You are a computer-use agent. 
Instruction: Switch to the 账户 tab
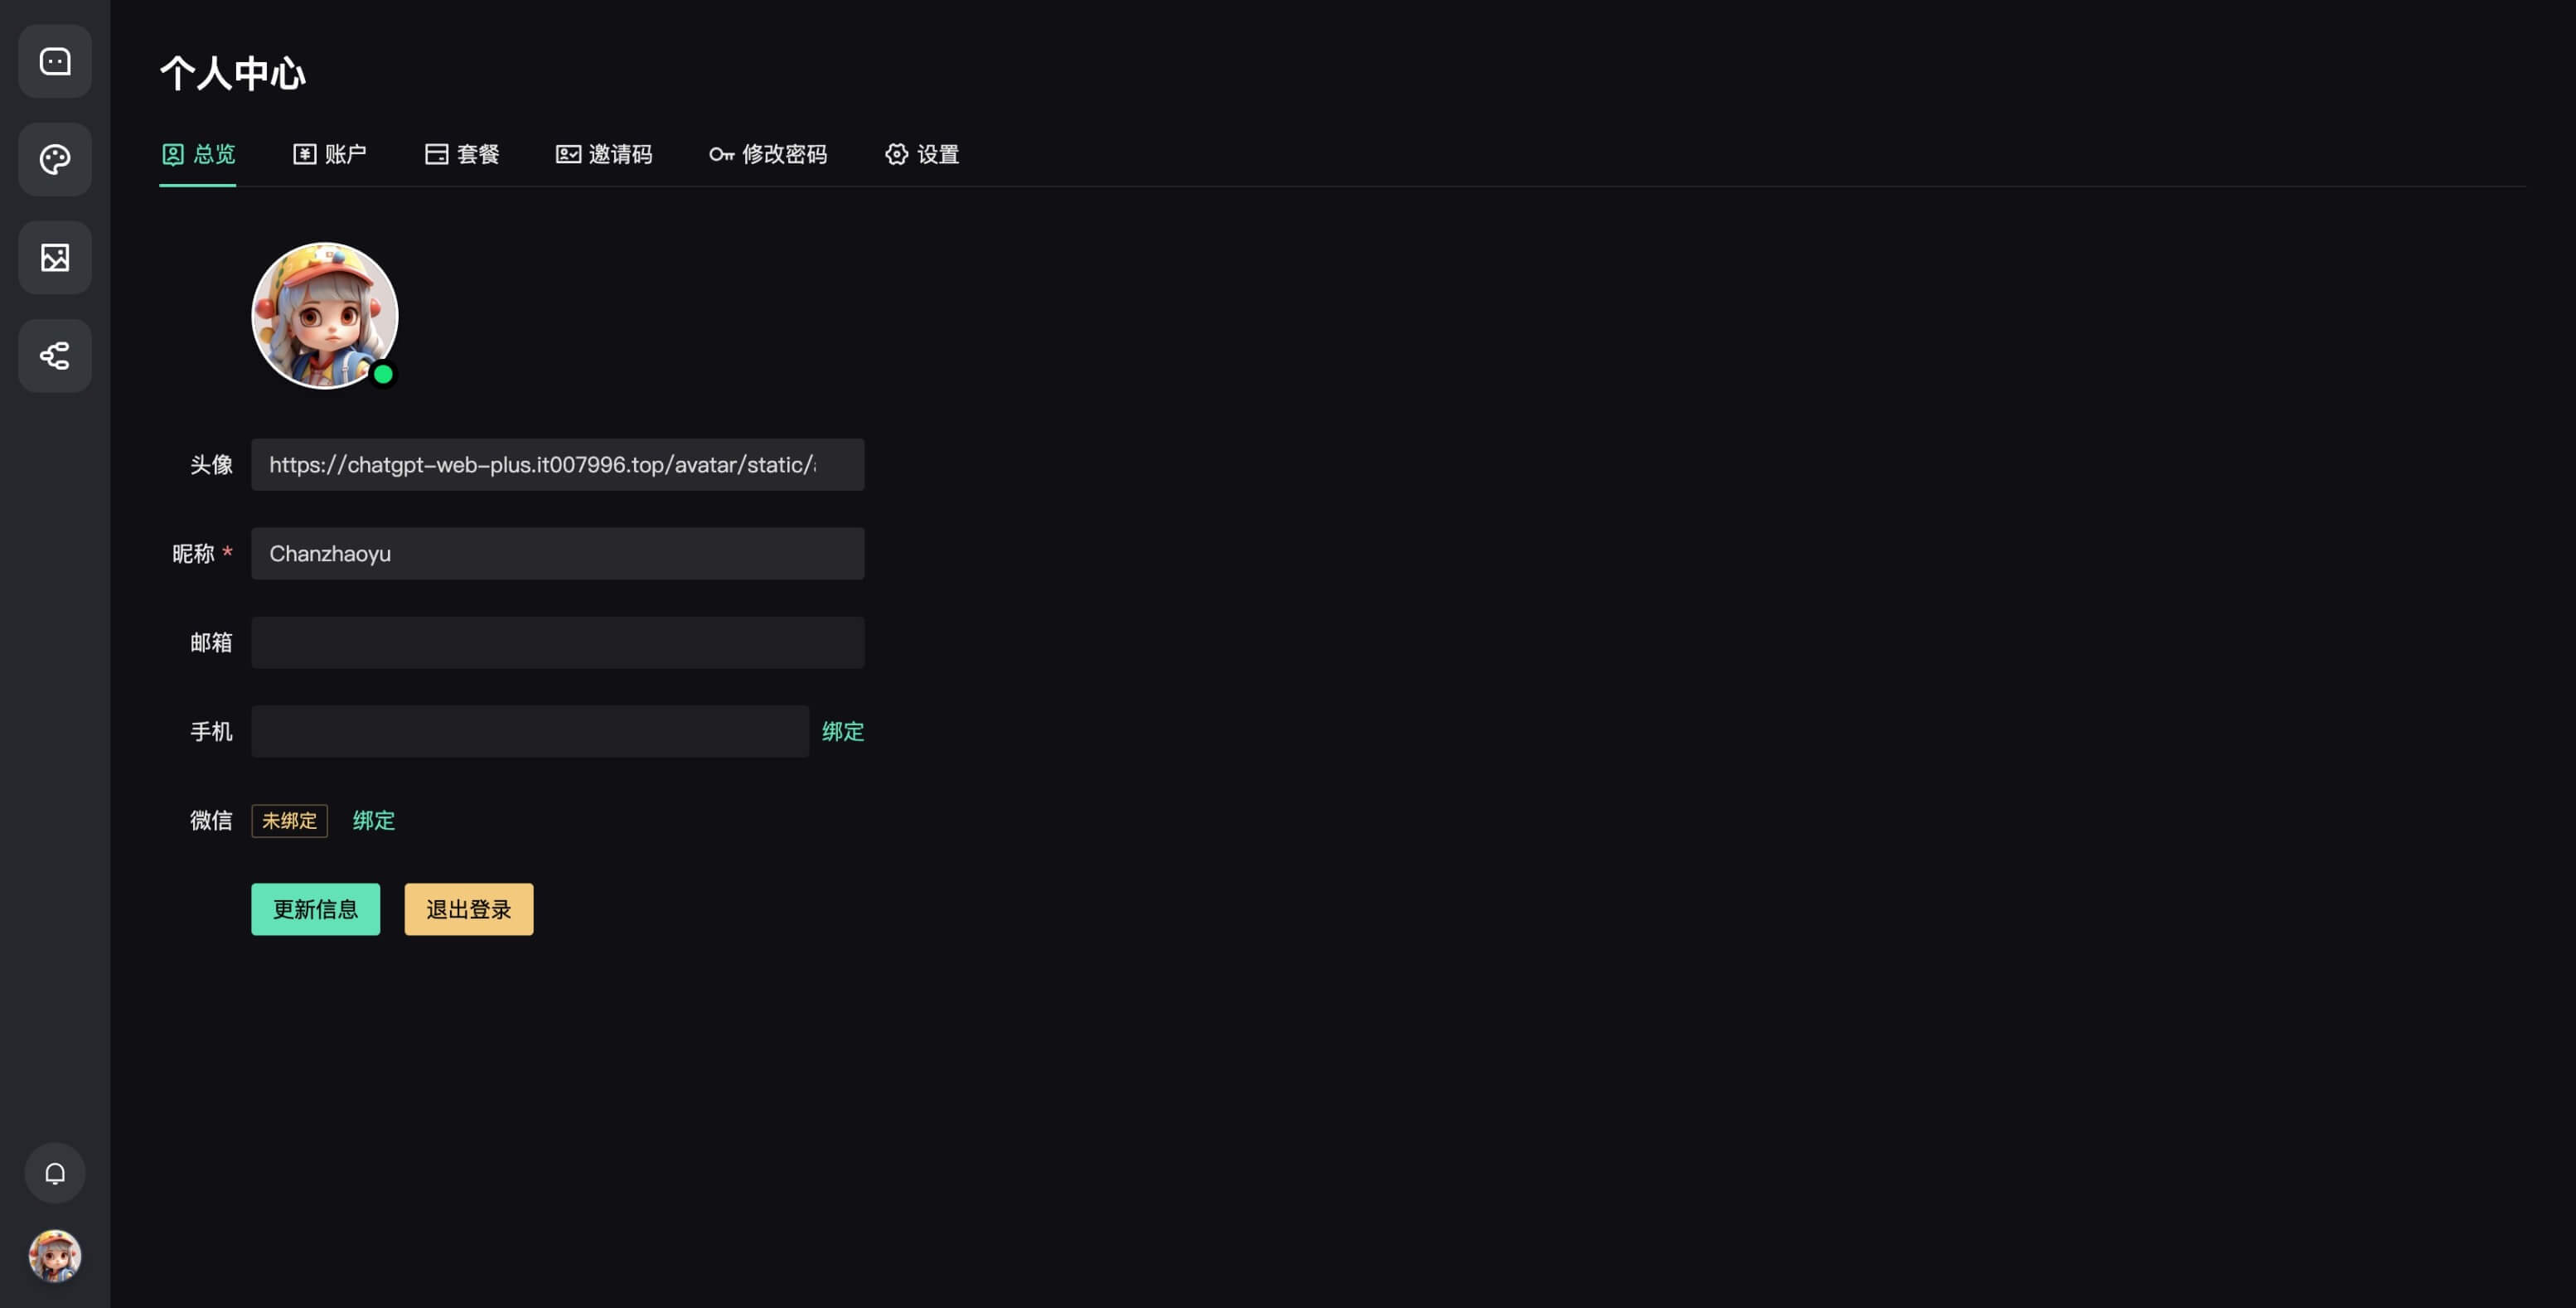330,154
